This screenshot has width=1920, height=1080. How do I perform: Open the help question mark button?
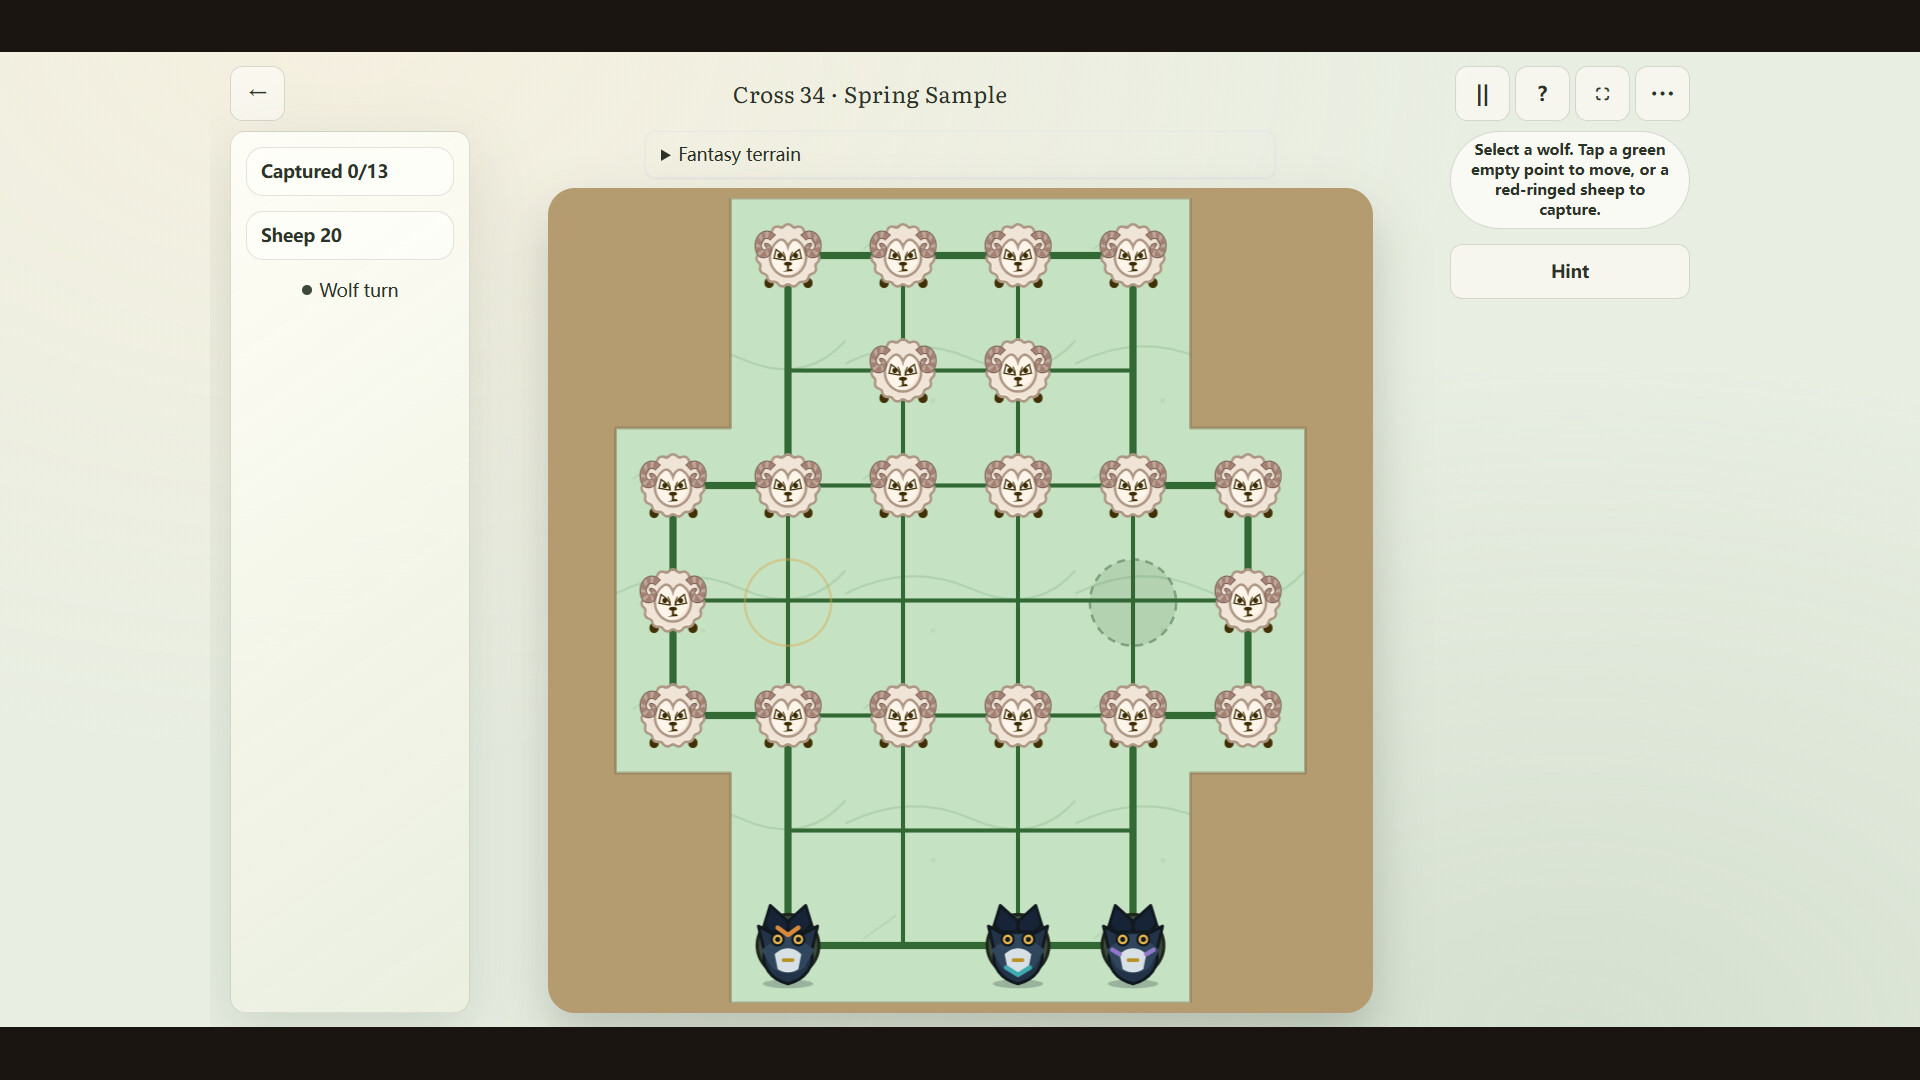1542,94
